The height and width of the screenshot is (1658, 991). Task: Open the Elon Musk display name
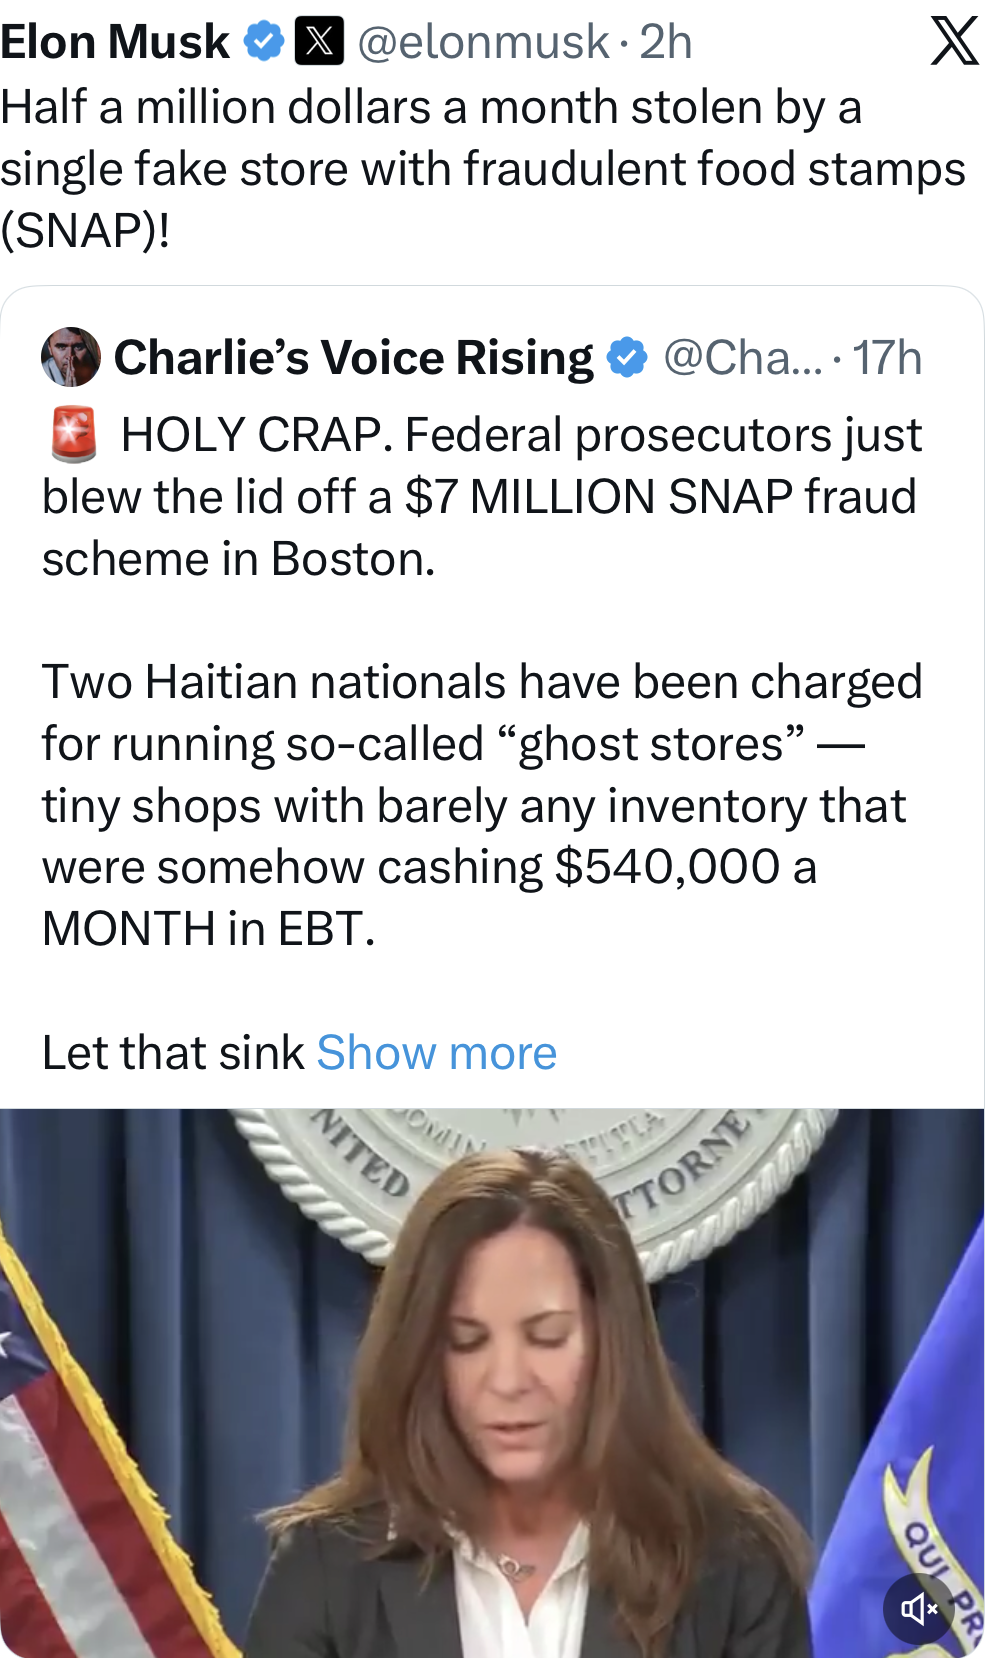(x=115, y=41)
